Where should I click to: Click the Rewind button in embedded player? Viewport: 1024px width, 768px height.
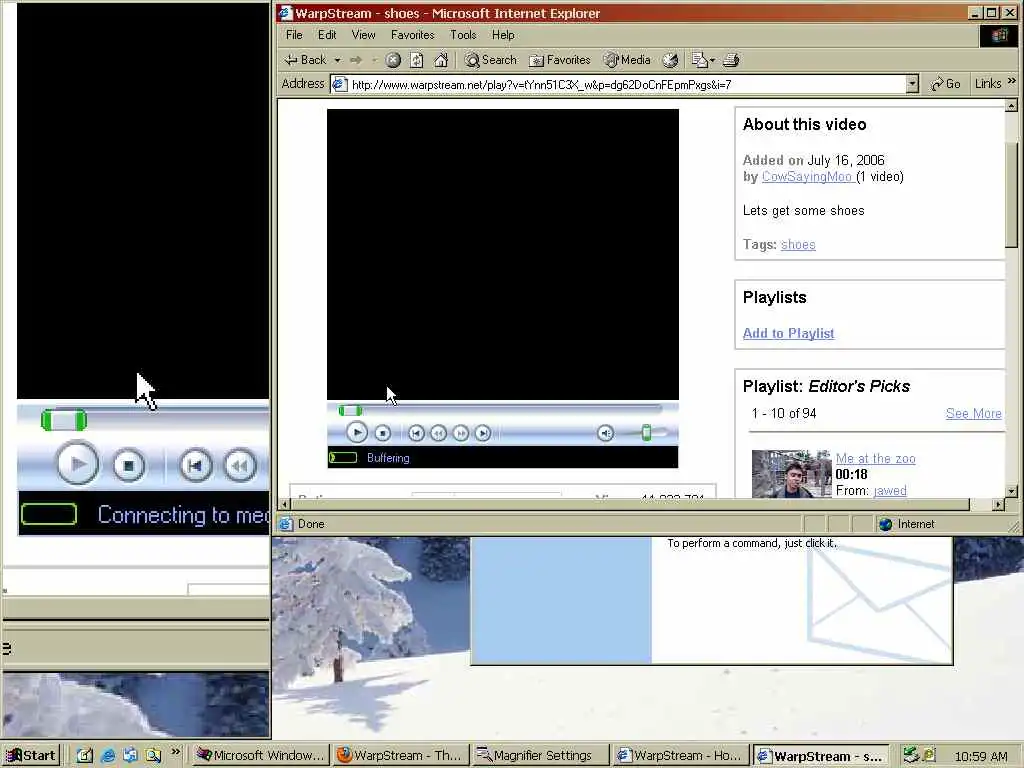438,433
